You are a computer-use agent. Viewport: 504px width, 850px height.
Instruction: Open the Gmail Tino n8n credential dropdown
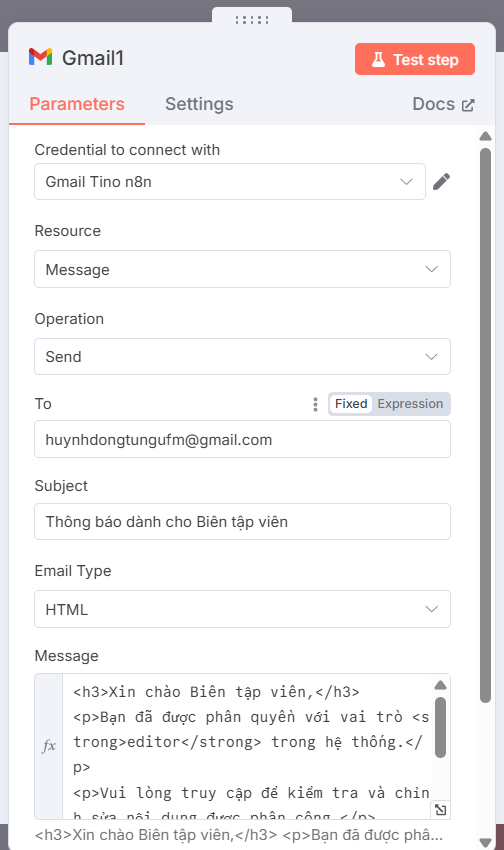(230, 182)
